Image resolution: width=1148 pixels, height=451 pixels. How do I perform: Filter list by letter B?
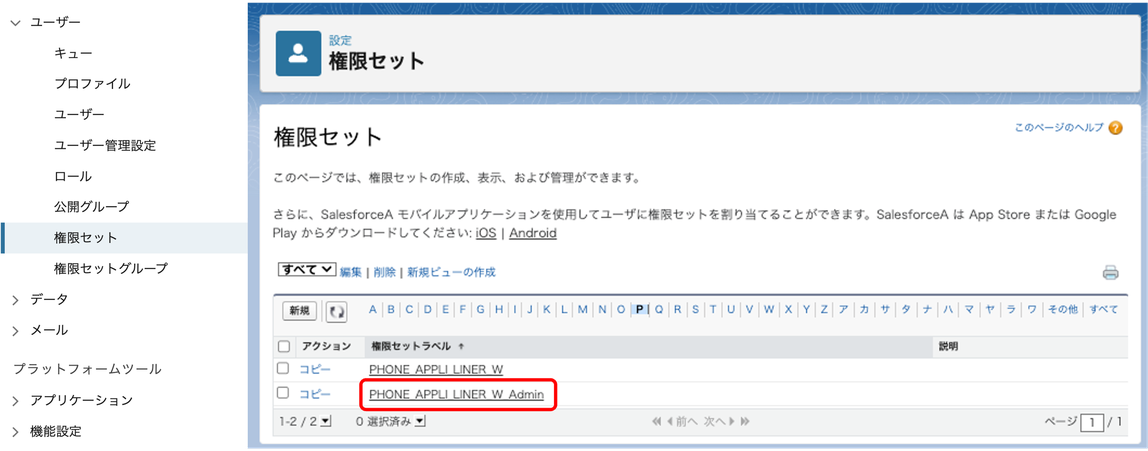point(391,310)
